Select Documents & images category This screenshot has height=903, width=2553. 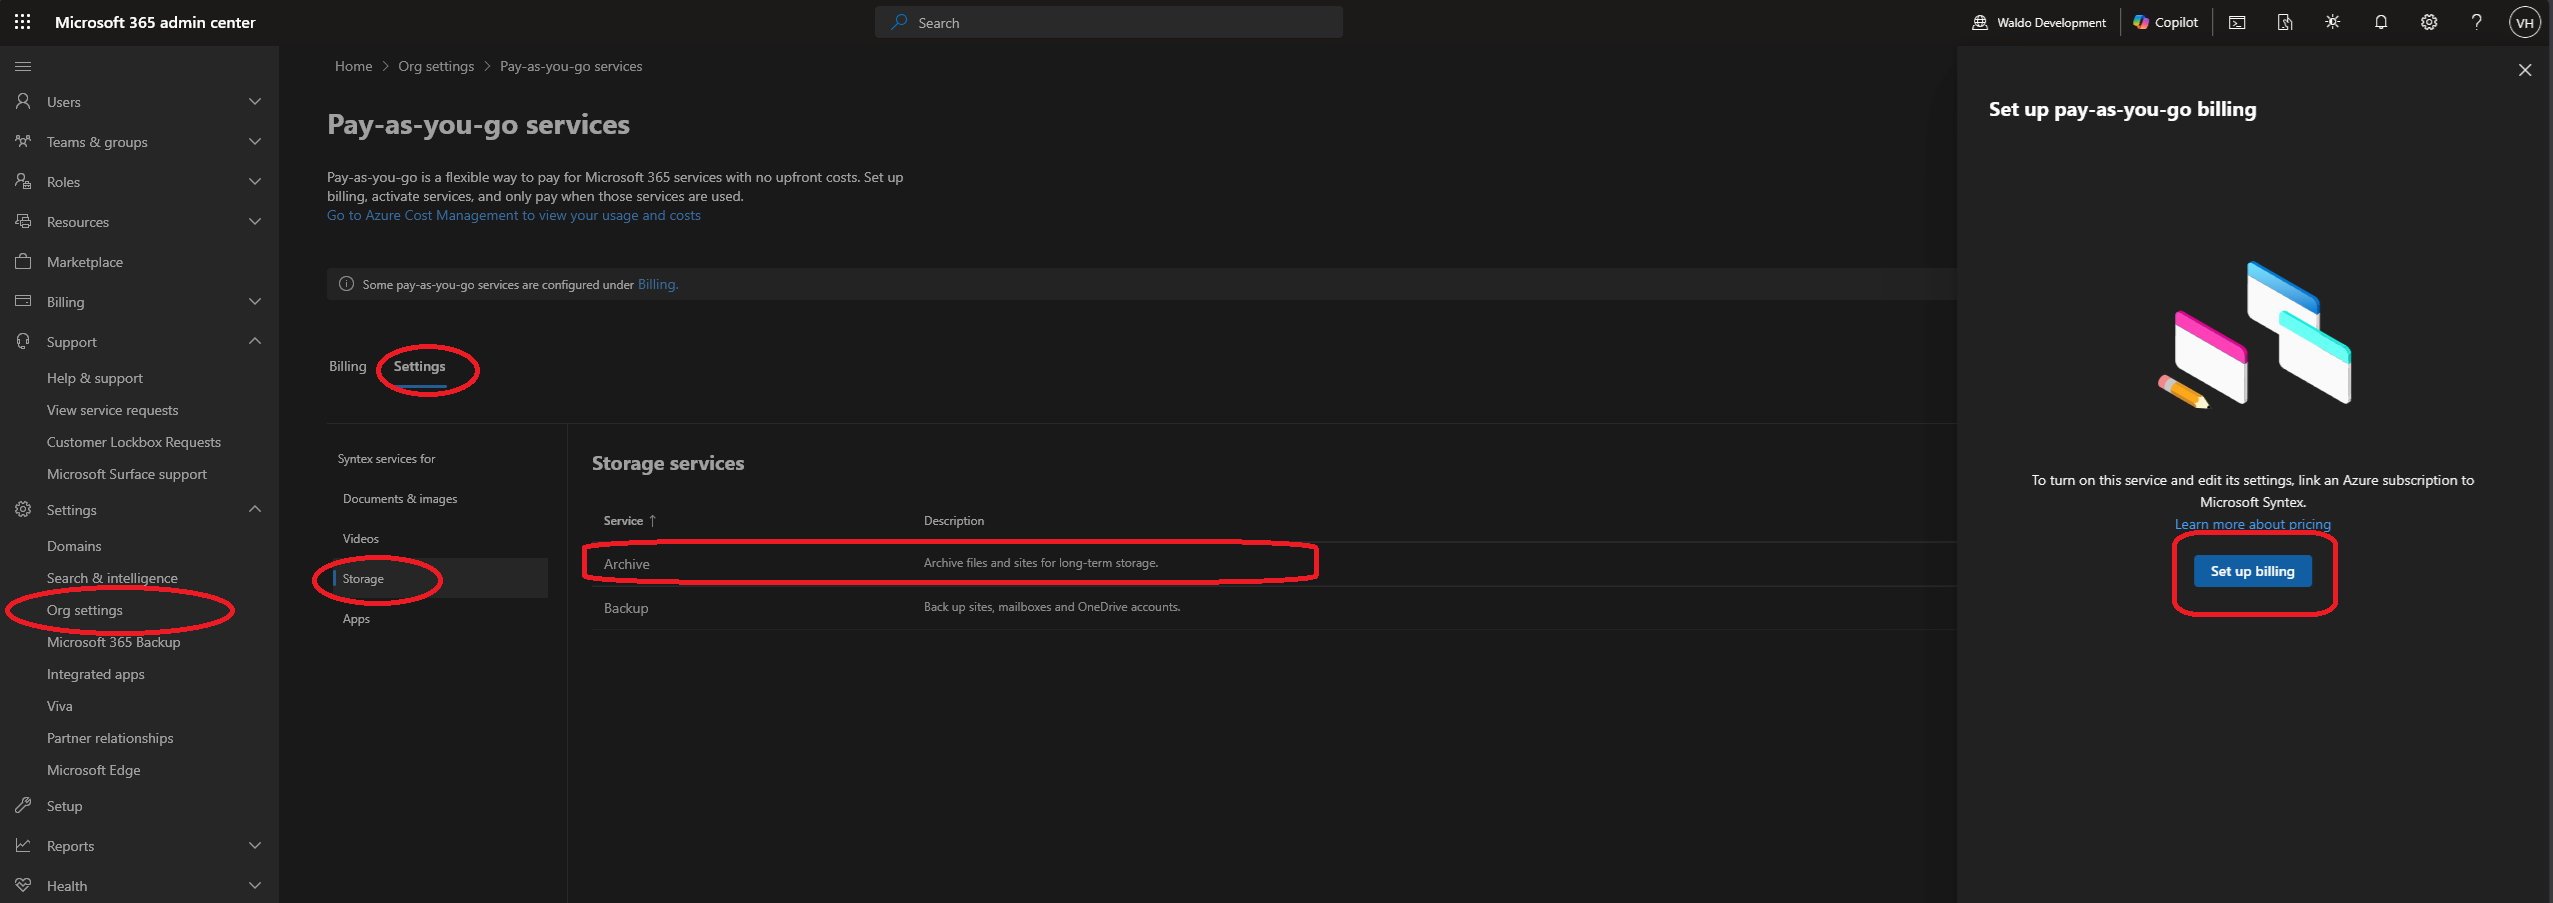coord(400,499)
